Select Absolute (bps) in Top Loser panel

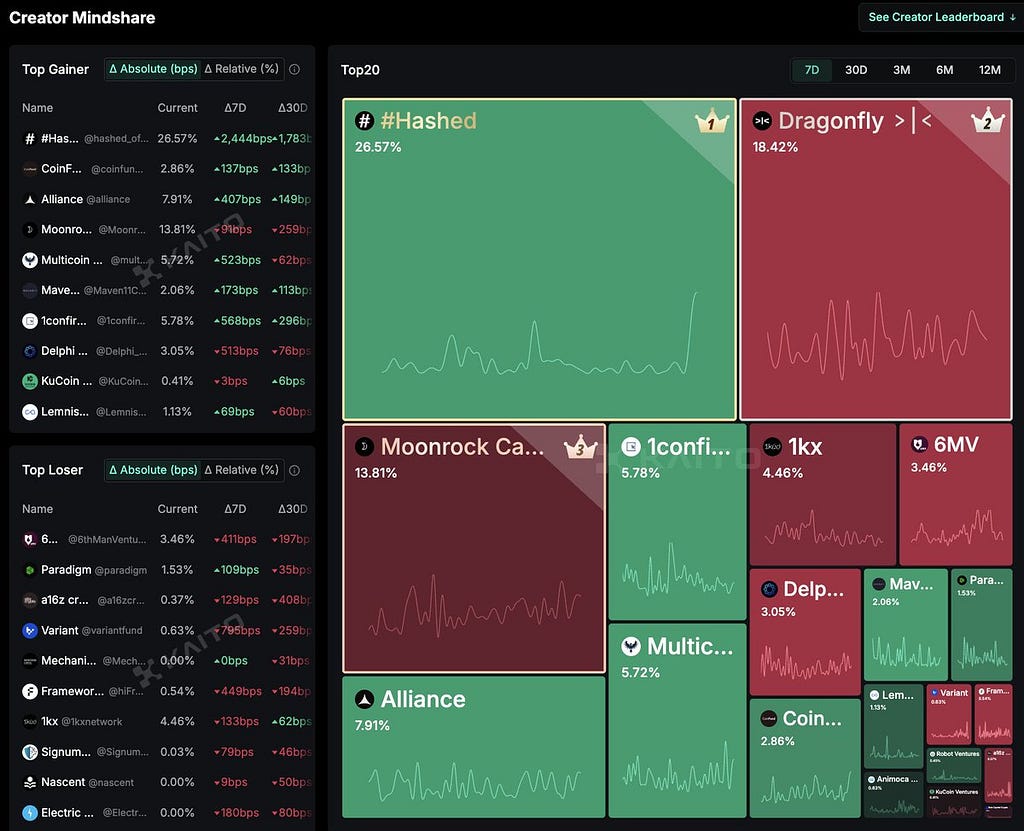pyautogui.click(x=153, y=470)
